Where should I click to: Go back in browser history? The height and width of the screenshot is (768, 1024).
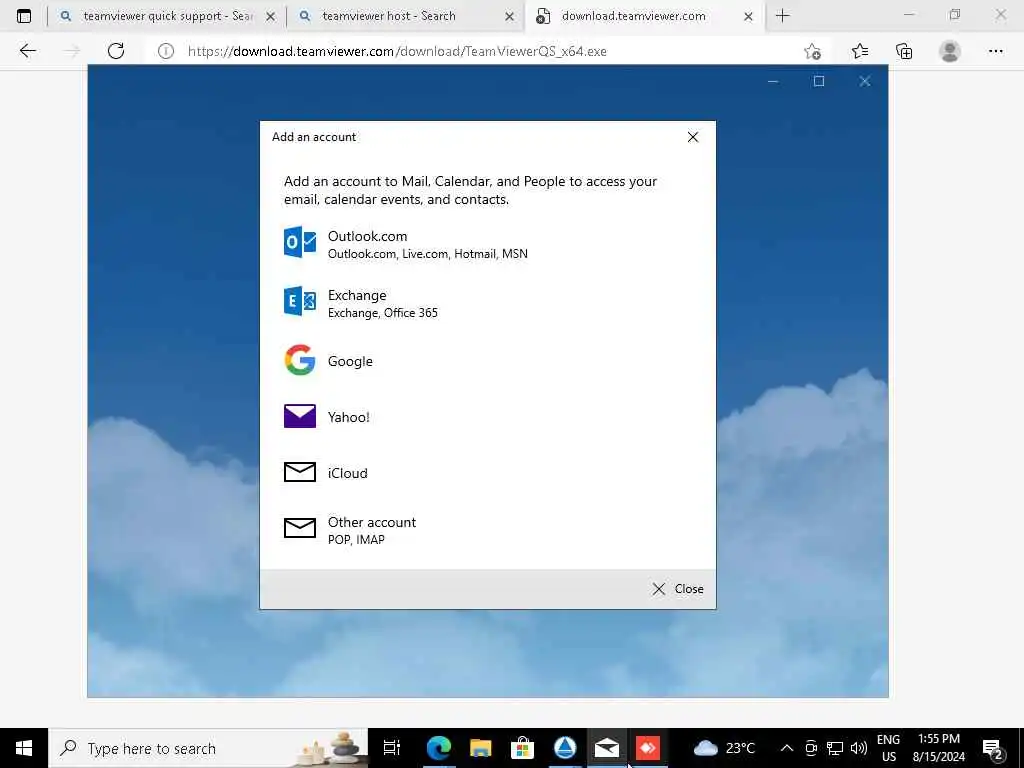pyautogui.click(x=27, y=51)
